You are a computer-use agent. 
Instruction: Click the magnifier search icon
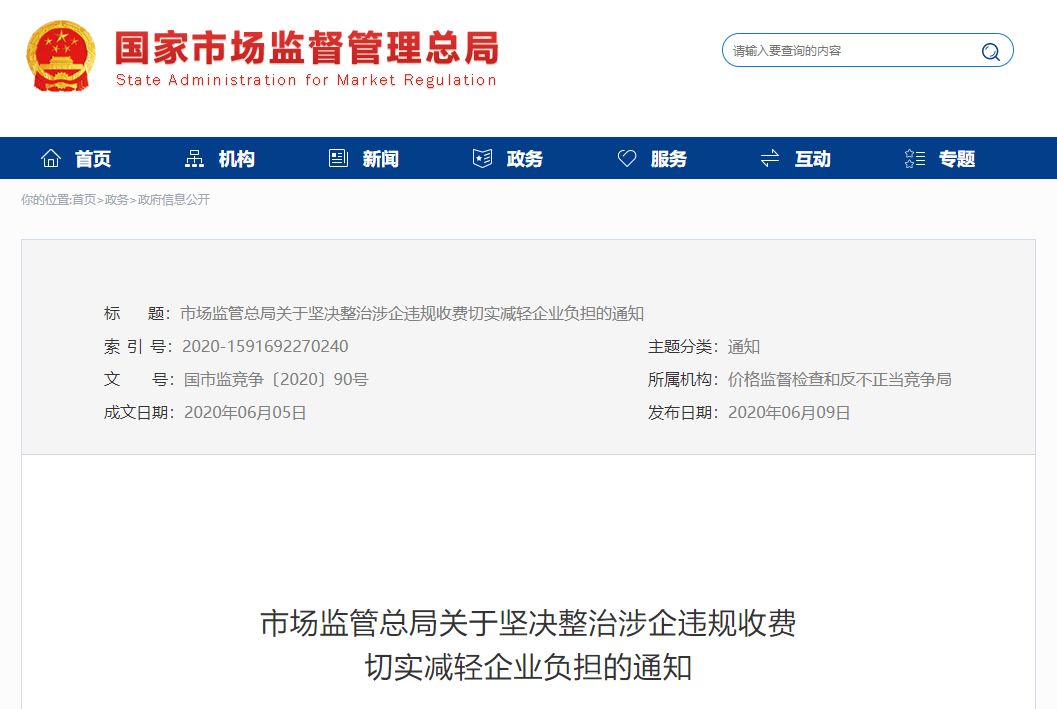(990, 51)
